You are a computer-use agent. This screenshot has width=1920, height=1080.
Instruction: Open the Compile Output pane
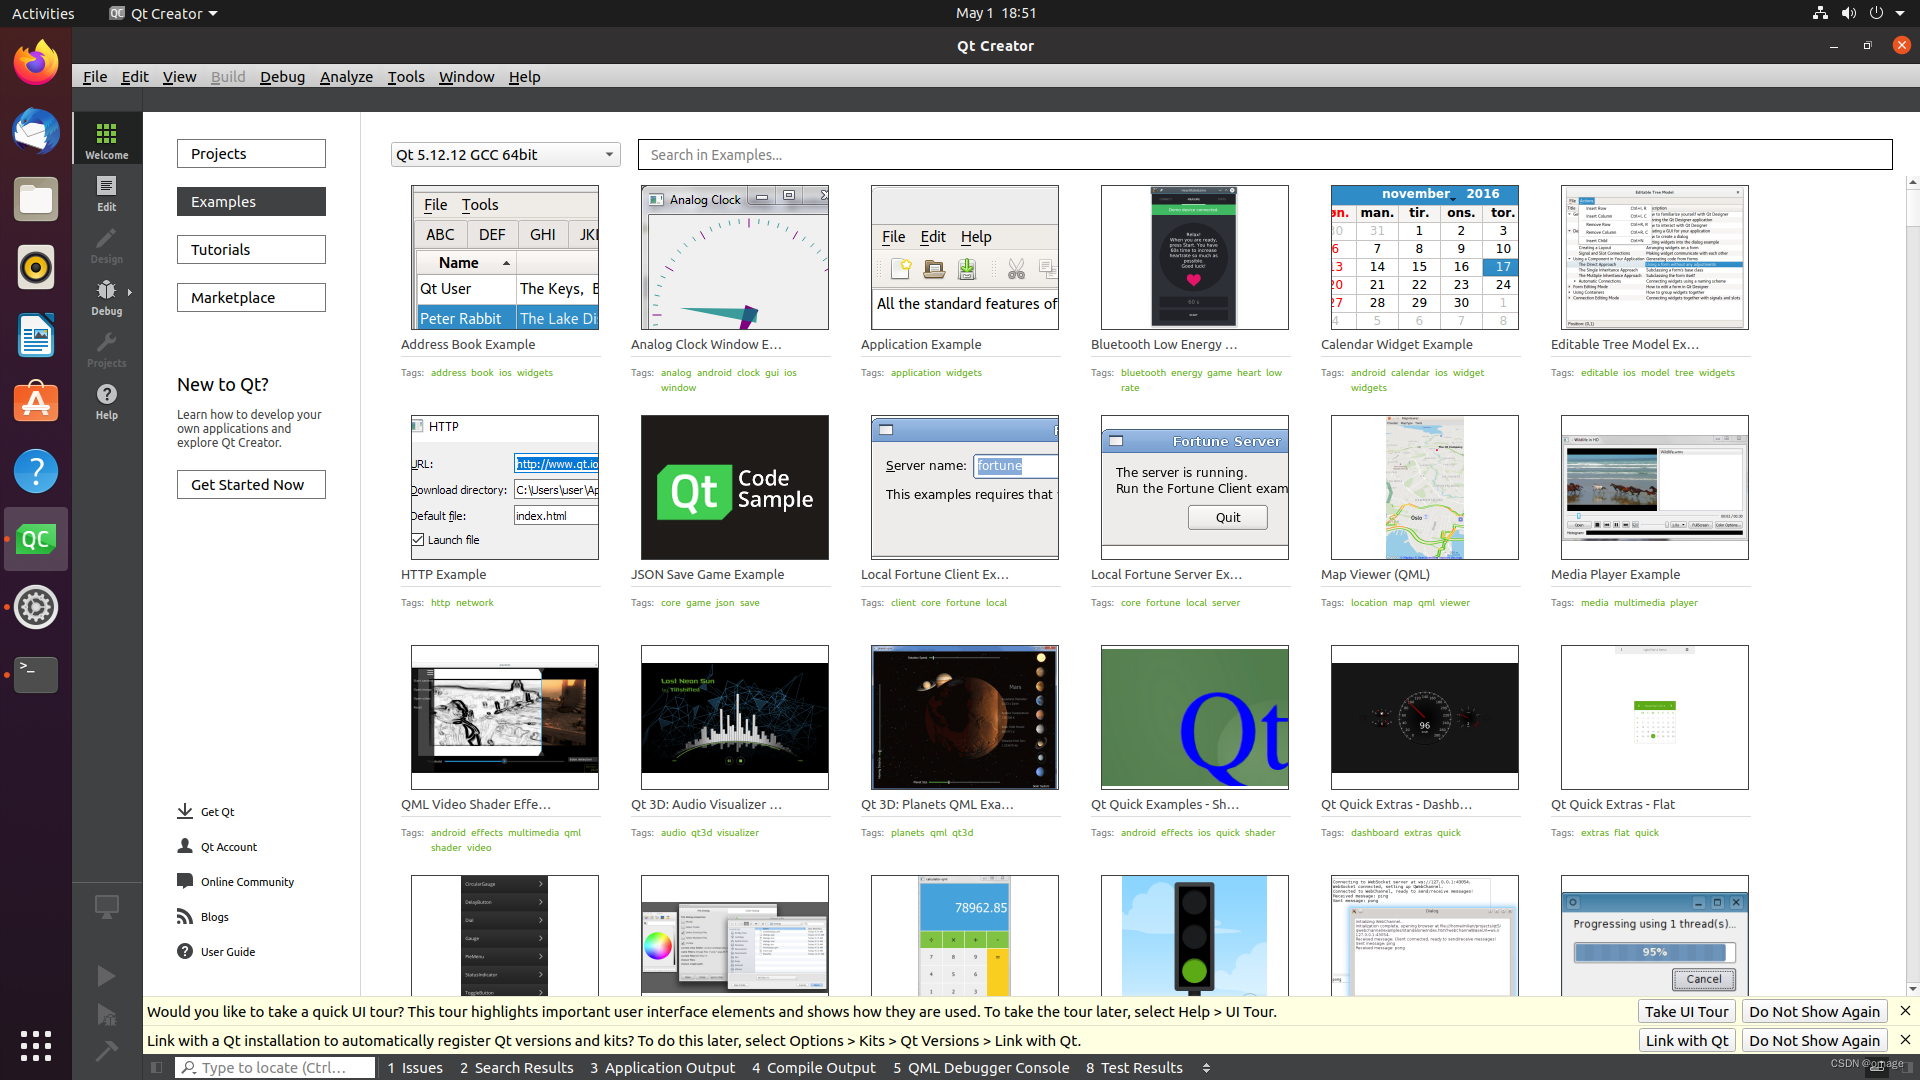[x=814, y=1067]
